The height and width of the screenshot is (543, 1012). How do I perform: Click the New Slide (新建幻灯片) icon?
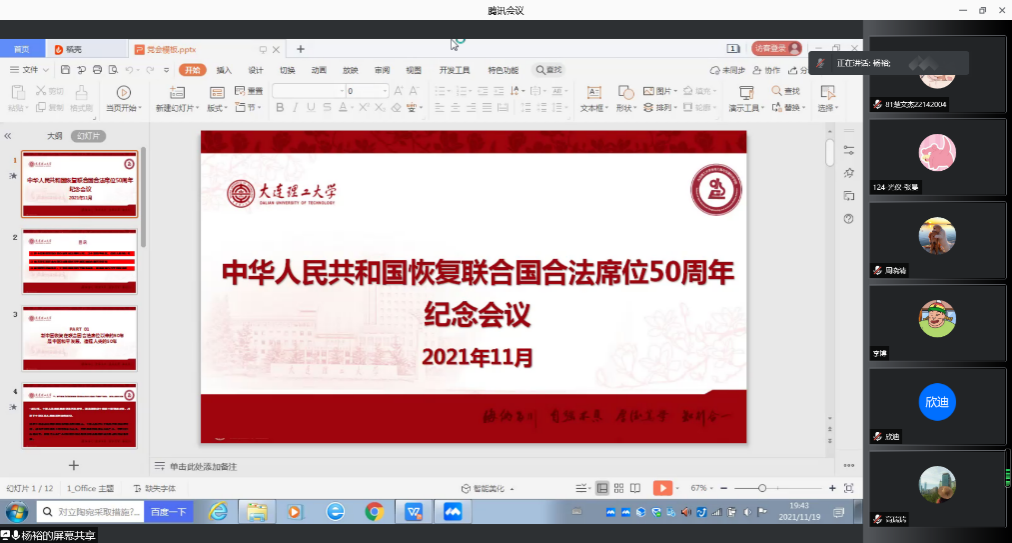tap(177, 92)
